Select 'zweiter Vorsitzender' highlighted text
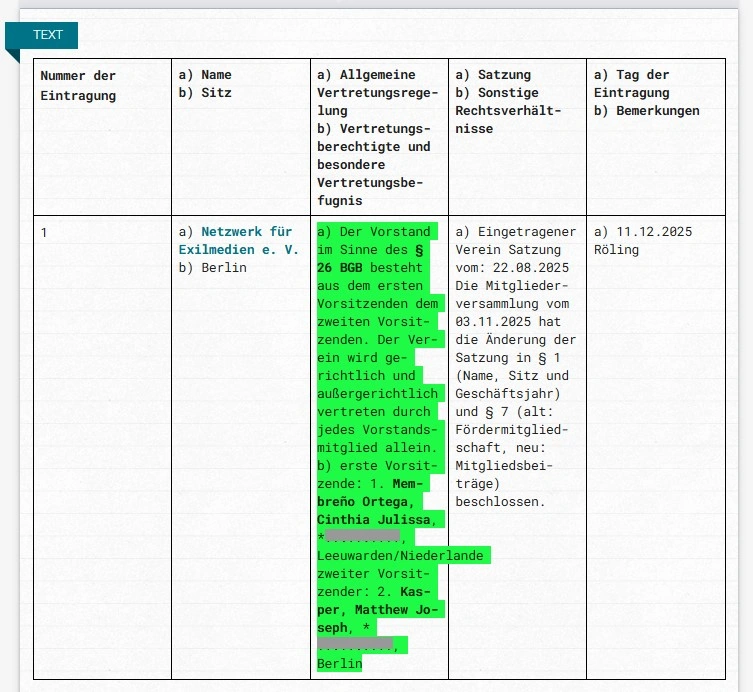753x692 pixels. coord(373,583)
